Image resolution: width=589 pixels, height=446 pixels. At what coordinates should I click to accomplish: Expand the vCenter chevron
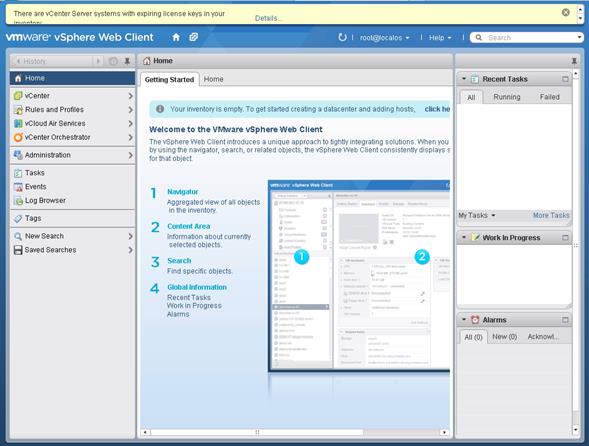pos(130,96)
